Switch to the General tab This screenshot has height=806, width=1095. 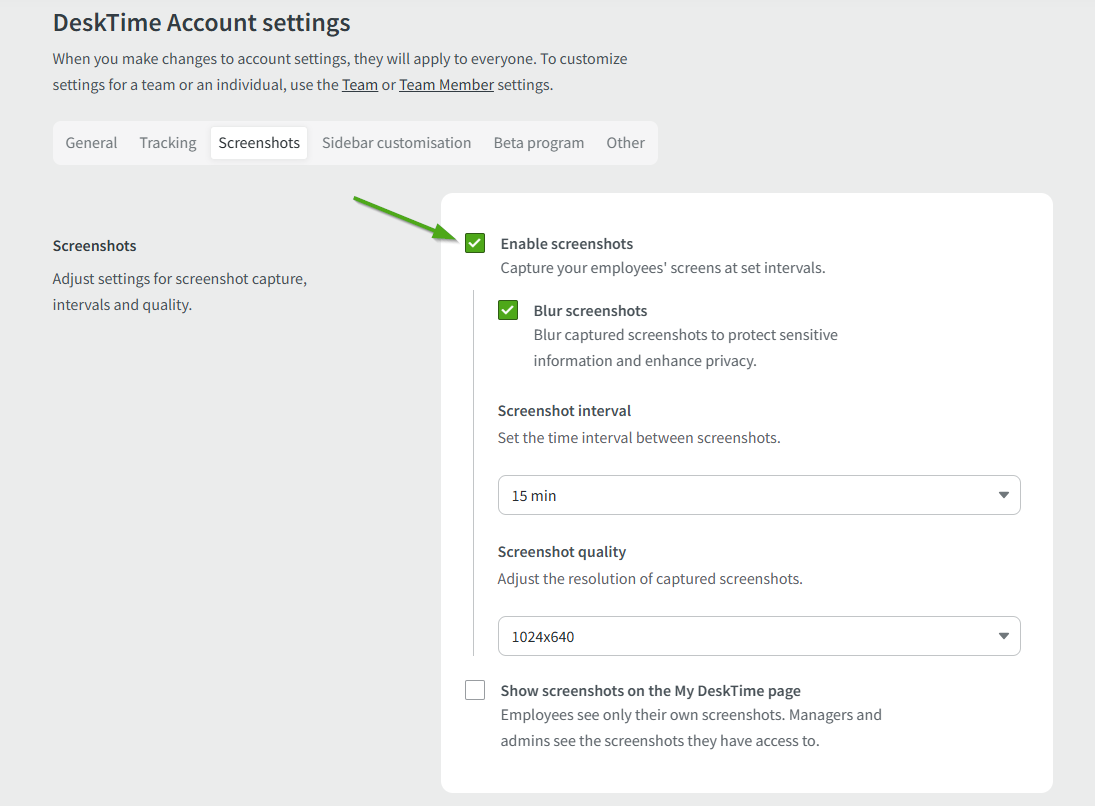(x=91, y=143)
